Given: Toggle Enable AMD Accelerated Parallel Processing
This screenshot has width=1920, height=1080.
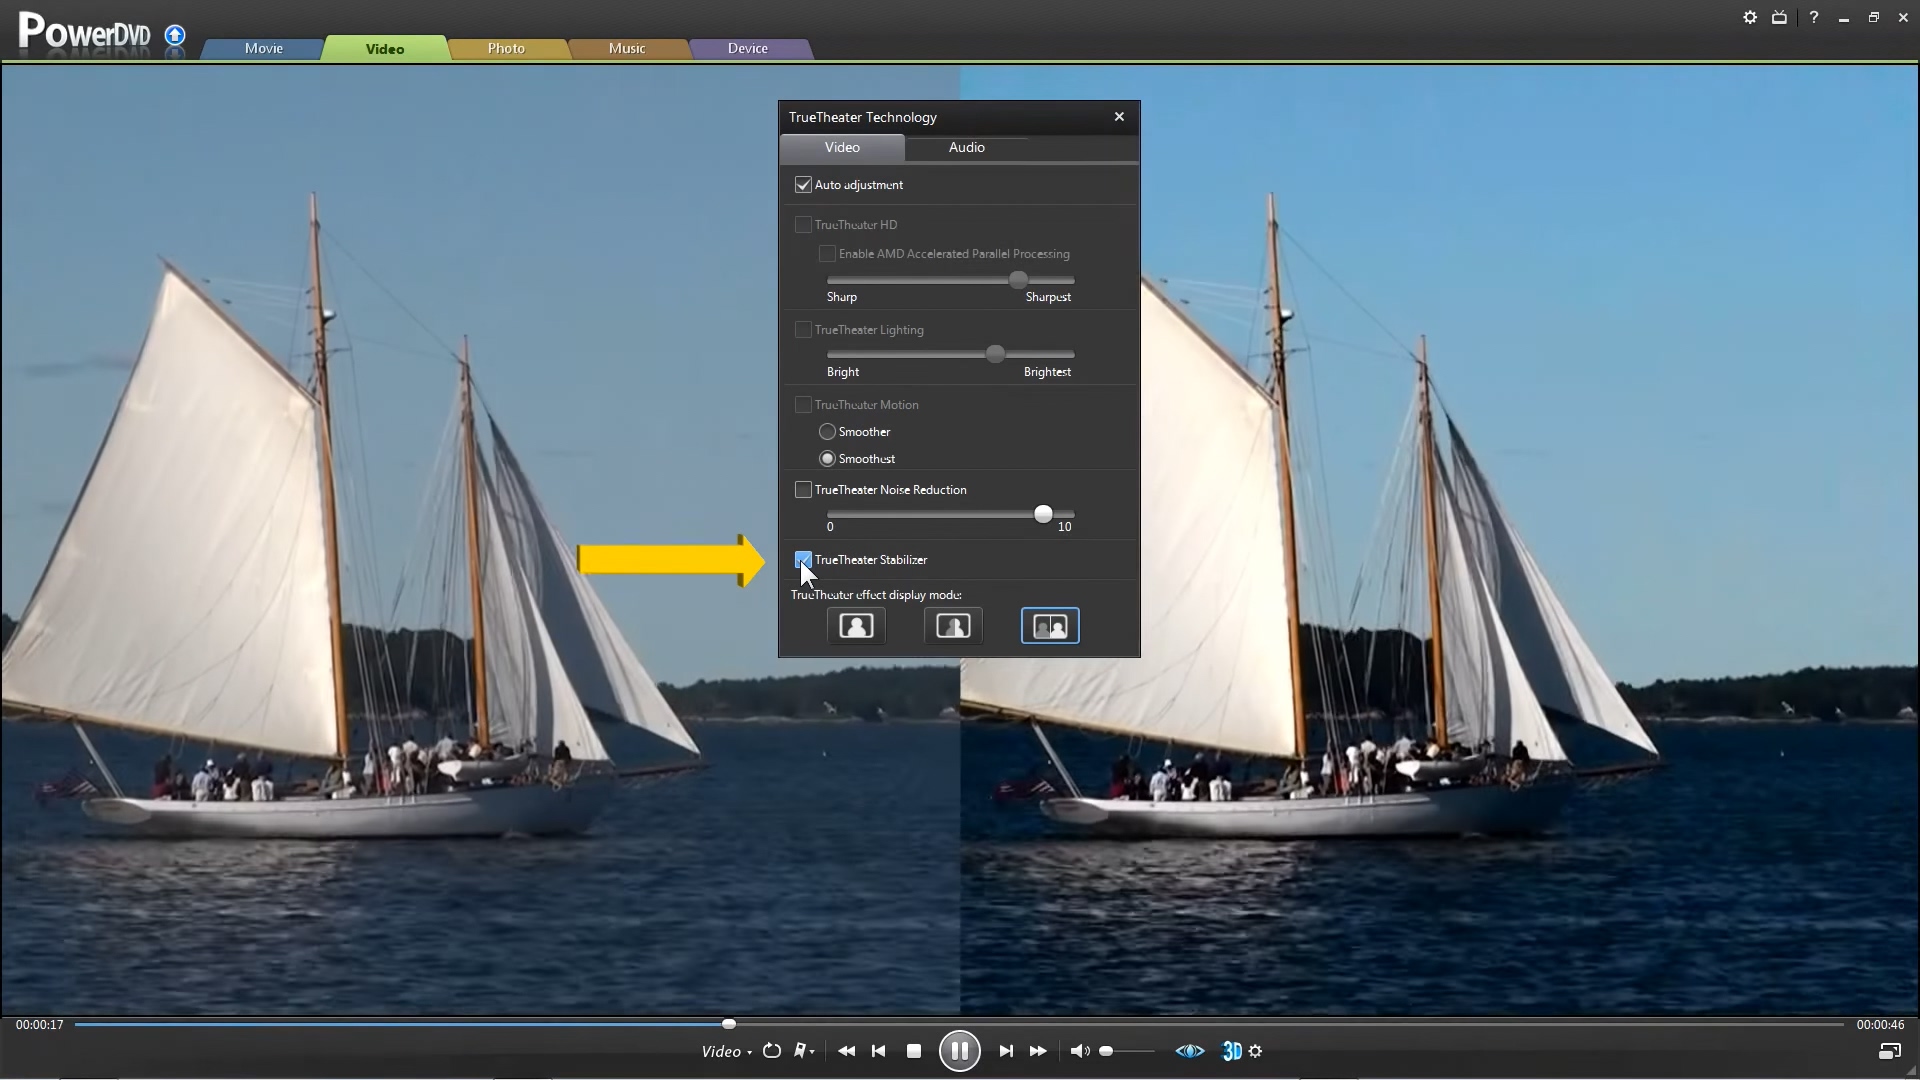Looking at the screenshot, I should tap(827, 254).
